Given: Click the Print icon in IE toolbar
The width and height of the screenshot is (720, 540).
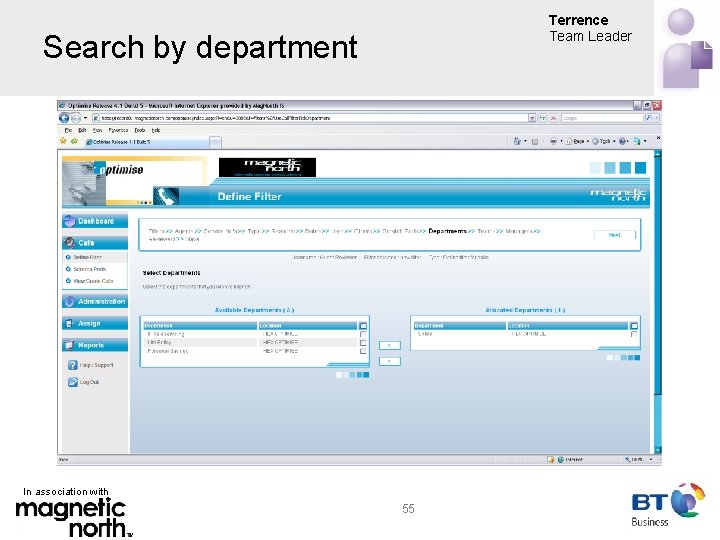Looking at the screenshot, I should point(553,141).
